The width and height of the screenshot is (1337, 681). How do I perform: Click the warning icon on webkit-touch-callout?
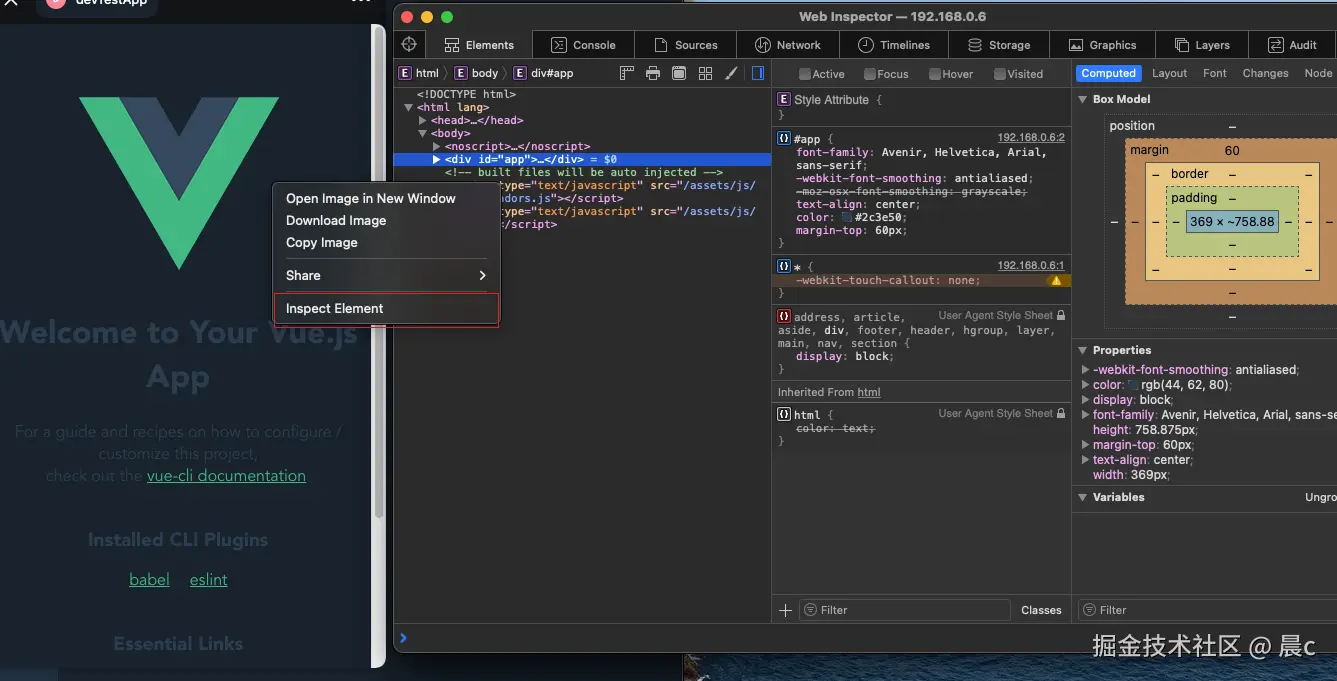(1056, 281)
